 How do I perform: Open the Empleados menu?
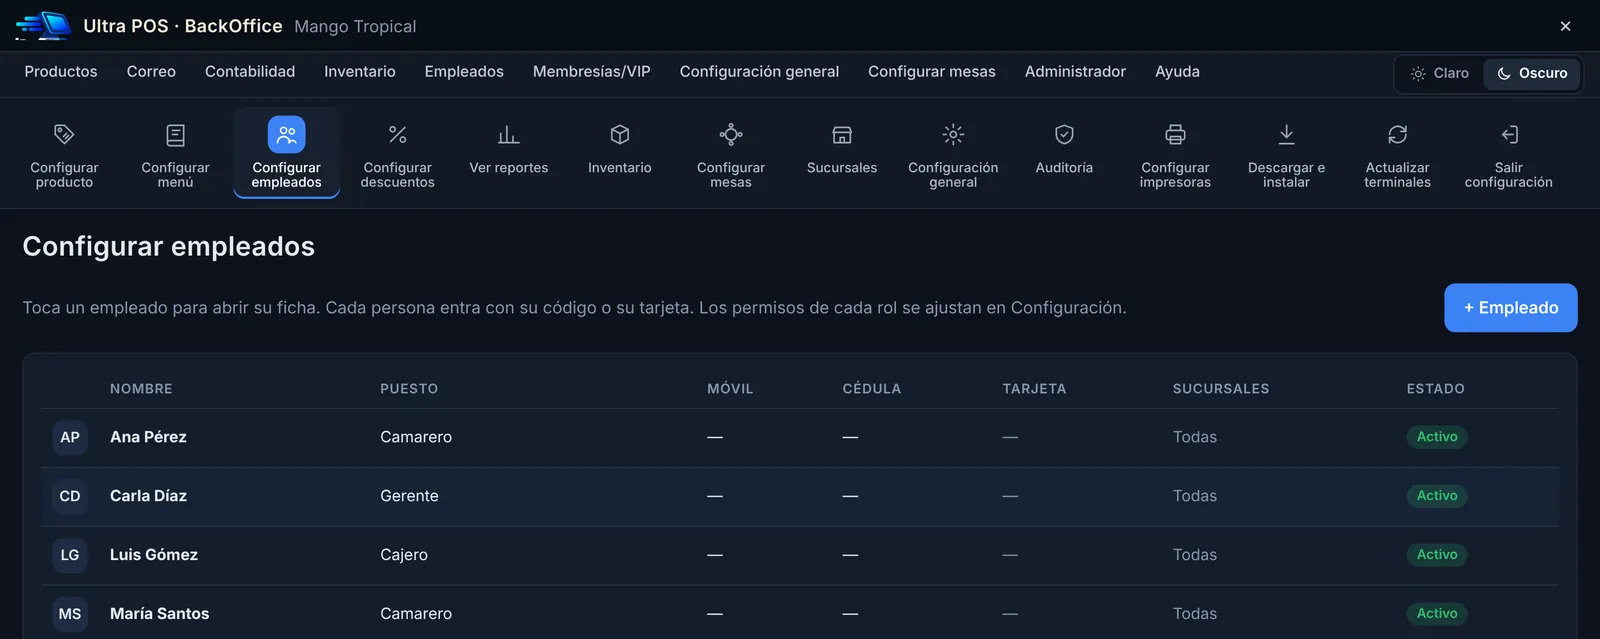pyautogui.click(x=464, y=72)
